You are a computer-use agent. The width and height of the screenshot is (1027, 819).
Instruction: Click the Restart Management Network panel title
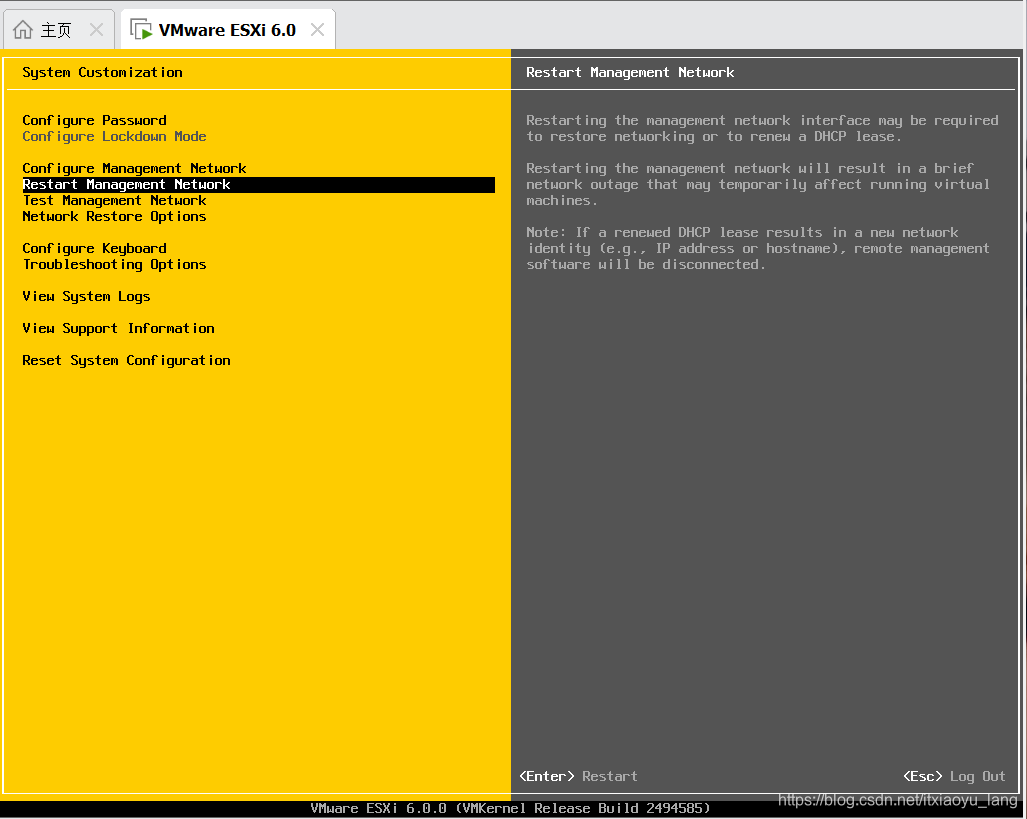pyautogui.click(x=630, y=72)
